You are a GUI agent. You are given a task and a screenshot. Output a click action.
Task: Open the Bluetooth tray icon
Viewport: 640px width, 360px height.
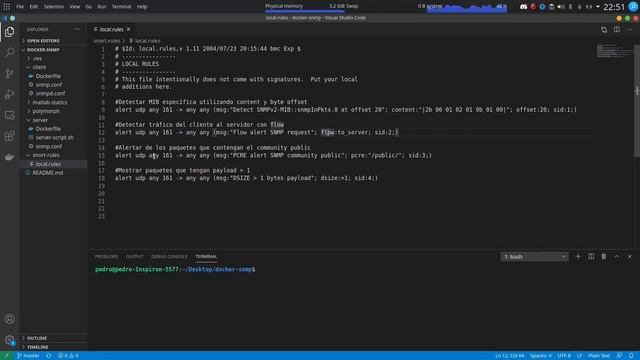tap(570, 7)
